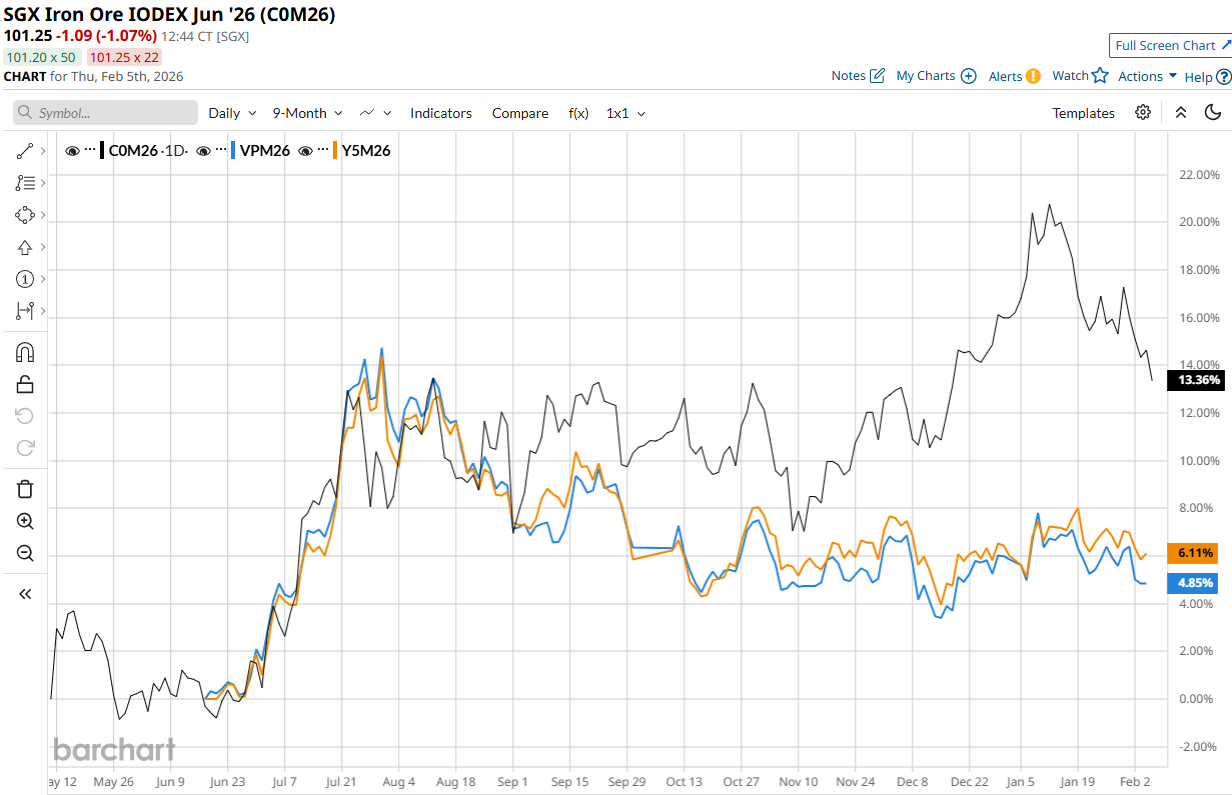Click the Full Screen Chart button

pyautogui.click(x=1170, y=46)
